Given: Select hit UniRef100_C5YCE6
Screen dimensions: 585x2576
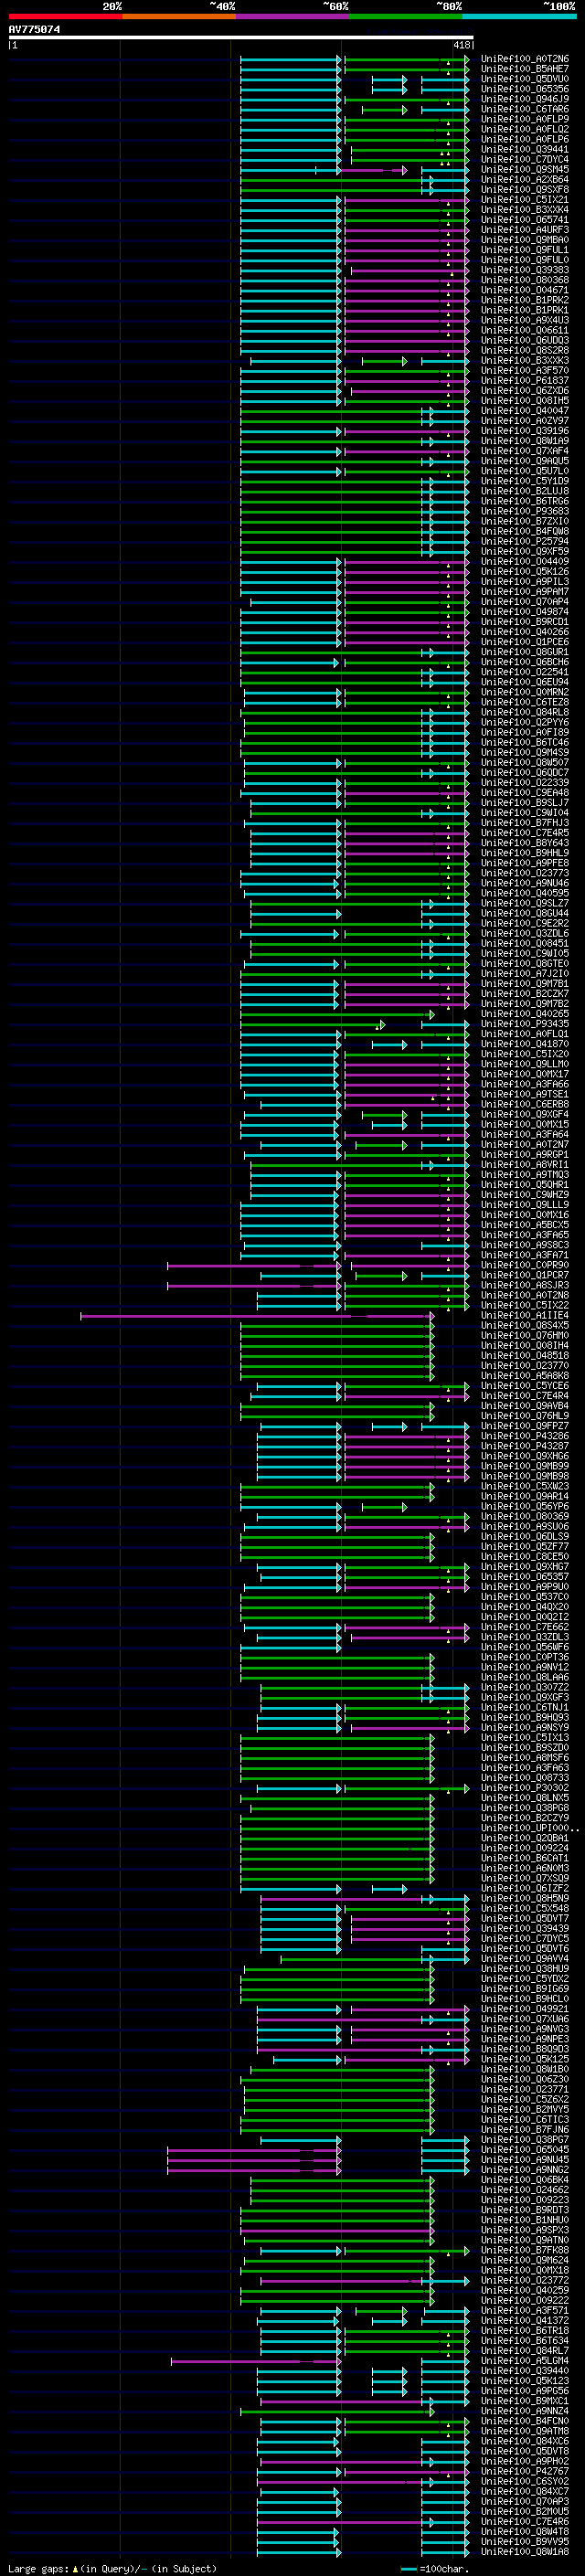Looking at the screenshot, I should point(525,1386).
